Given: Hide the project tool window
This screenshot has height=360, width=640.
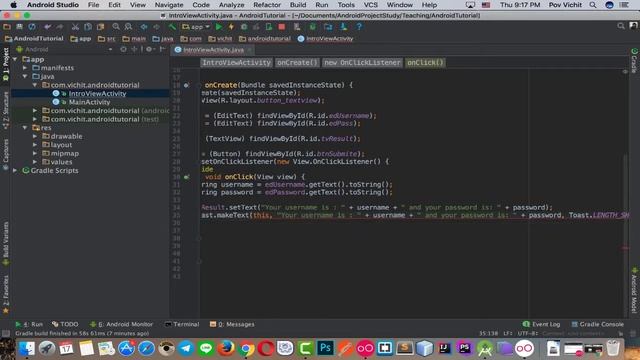Looking at the screenshot, I should tap(162, 49).
